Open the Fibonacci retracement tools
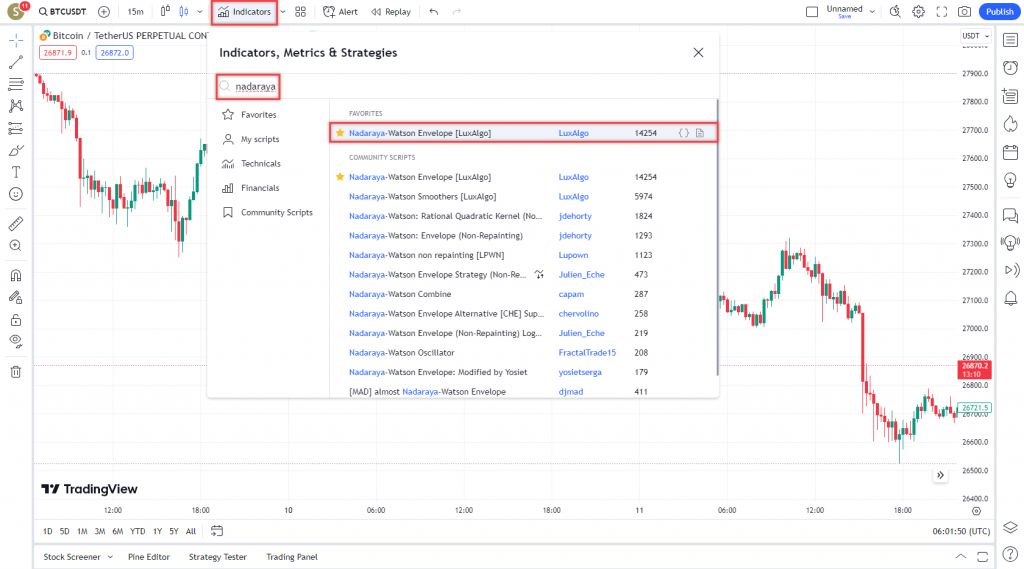The image size is (1024, 569). click(16, 84)
